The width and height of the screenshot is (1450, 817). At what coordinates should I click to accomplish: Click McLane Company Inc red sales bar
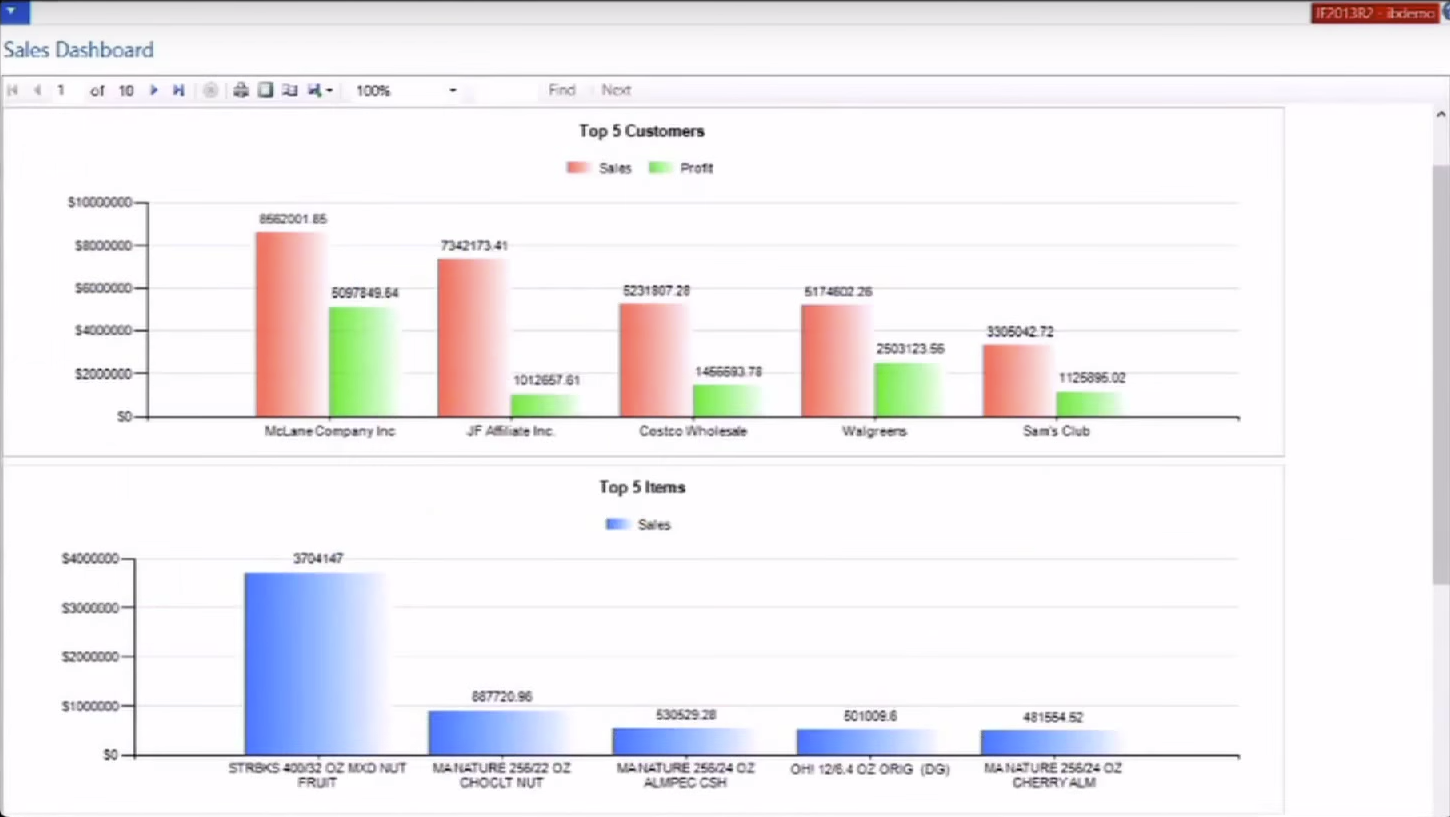tap(291, 324)
